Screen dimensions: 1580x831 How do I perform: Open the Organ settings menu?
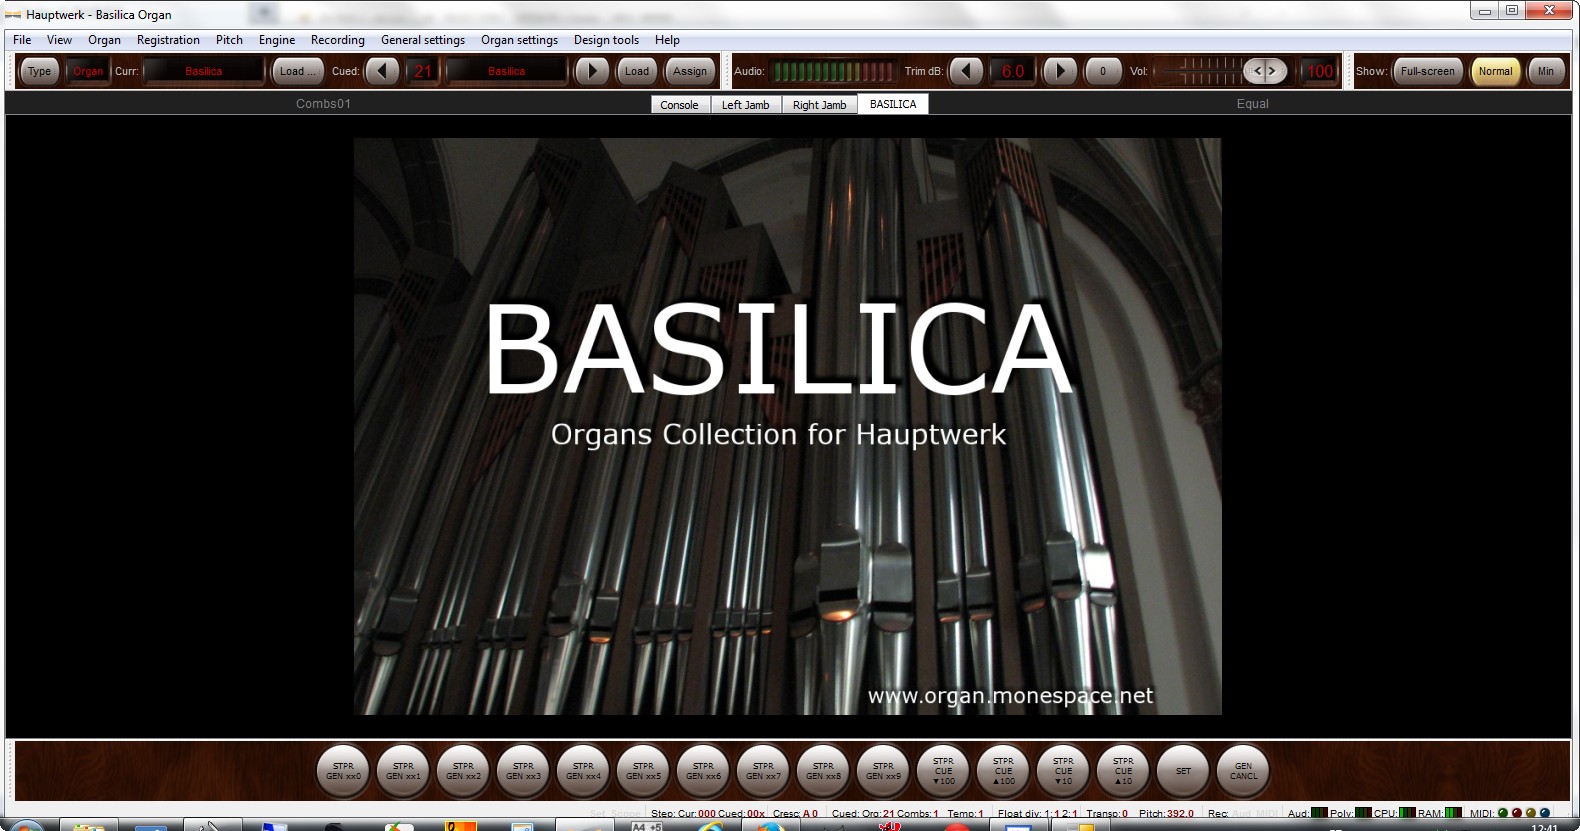519,40
